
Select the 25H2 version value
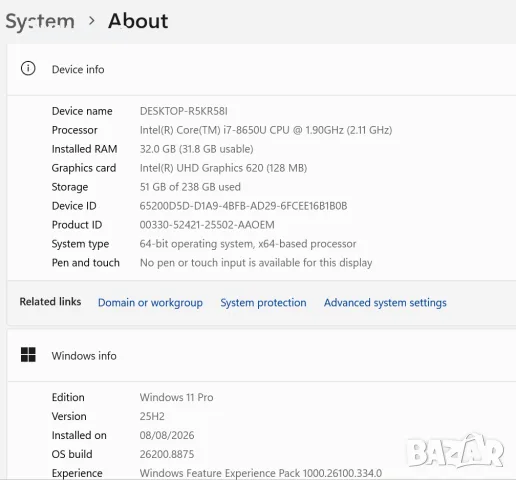coord(152,416)
